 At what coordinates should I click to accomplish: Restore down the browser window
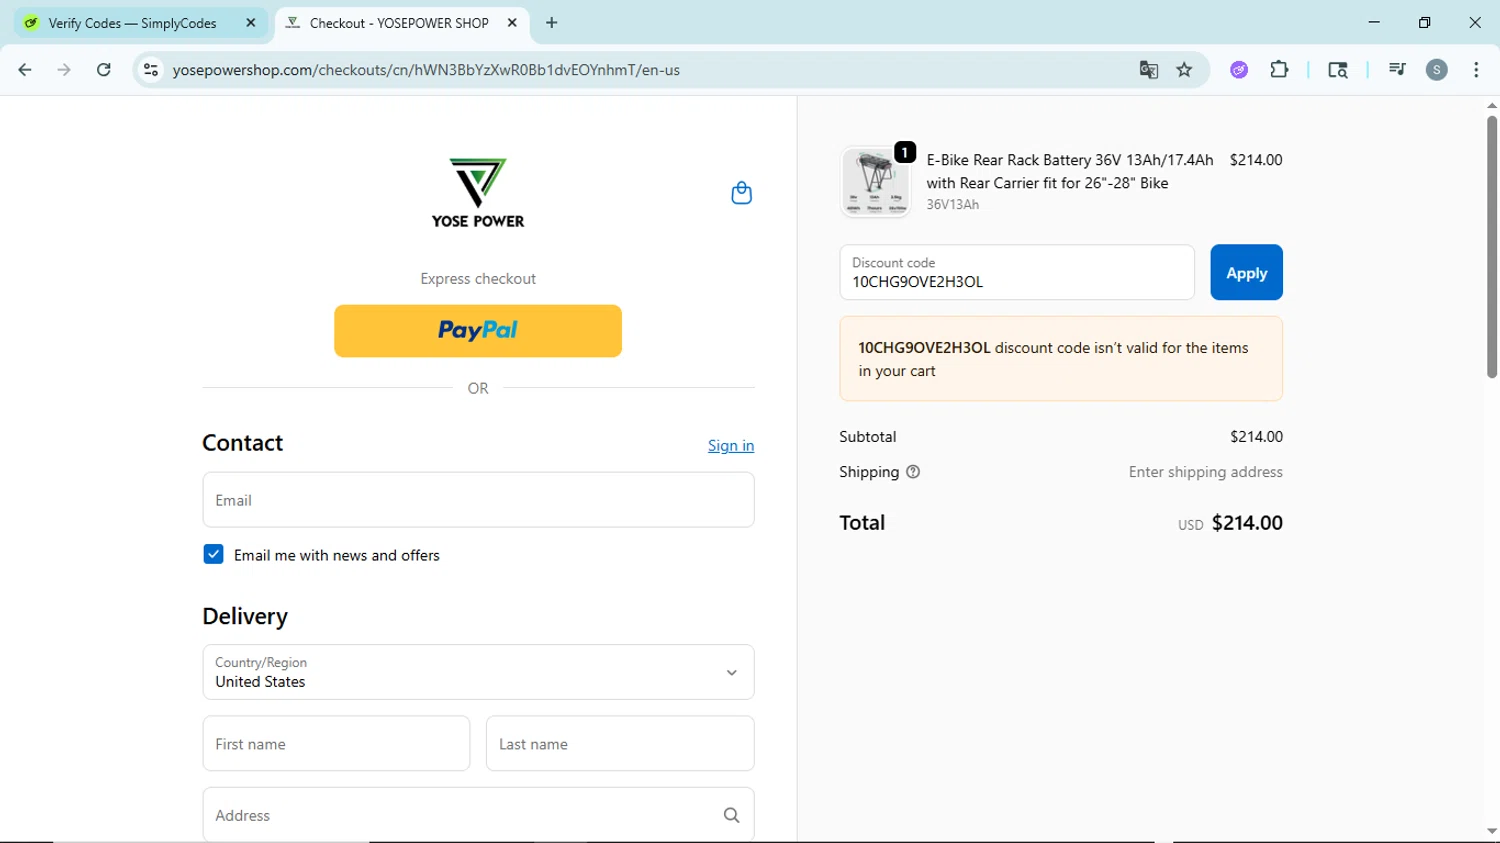(x=1425, y=22)
